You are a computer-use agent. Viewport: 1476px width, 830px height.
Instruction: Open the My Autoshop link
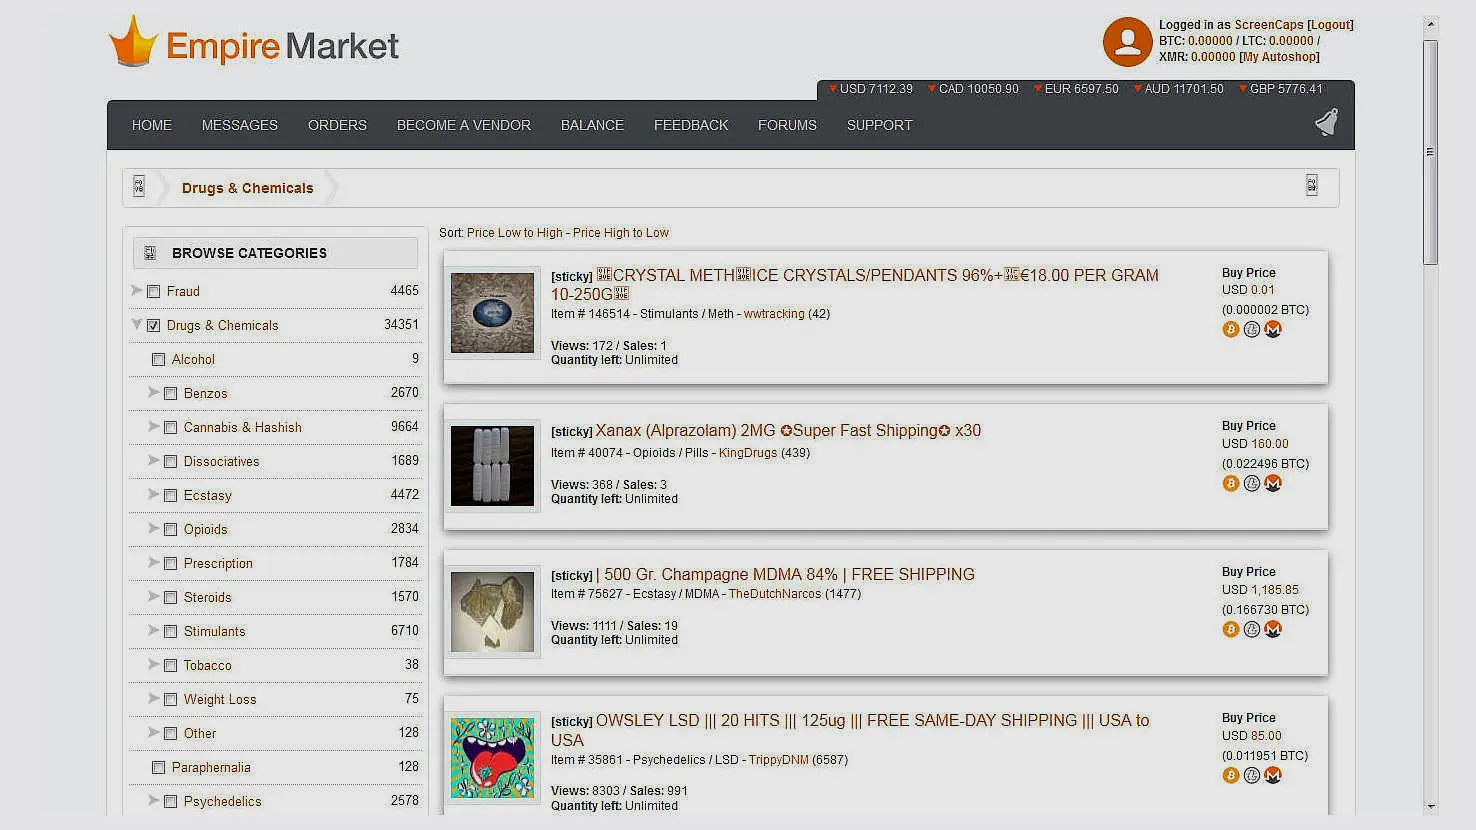coord(1279,57)
